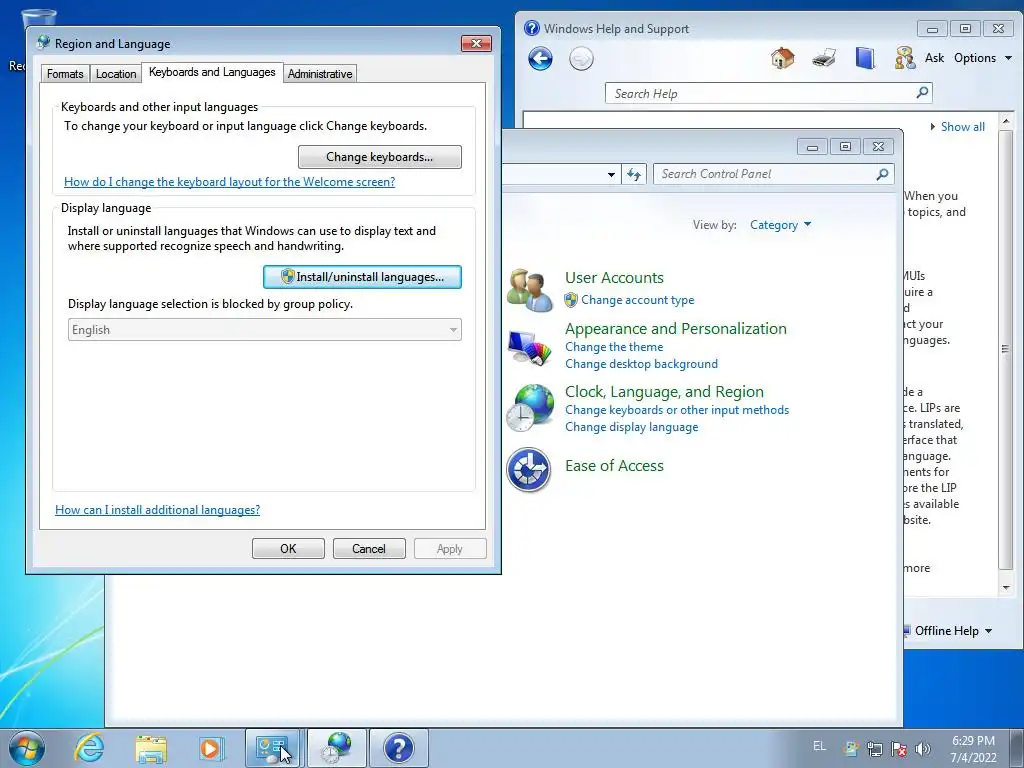
Task: Open Welcome screen keyboard layout help link
Action: (229, 182)
